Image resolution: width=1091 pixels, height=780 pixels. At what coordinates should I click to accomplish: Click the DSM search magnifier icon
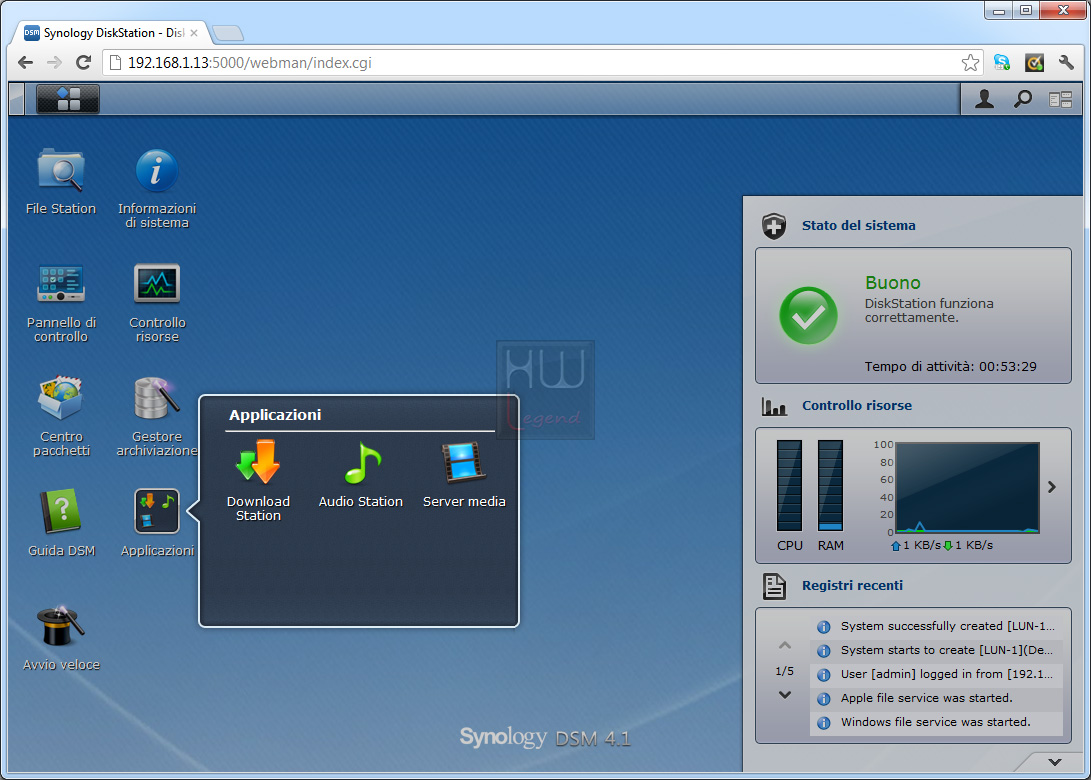(x=1022, y=100)
